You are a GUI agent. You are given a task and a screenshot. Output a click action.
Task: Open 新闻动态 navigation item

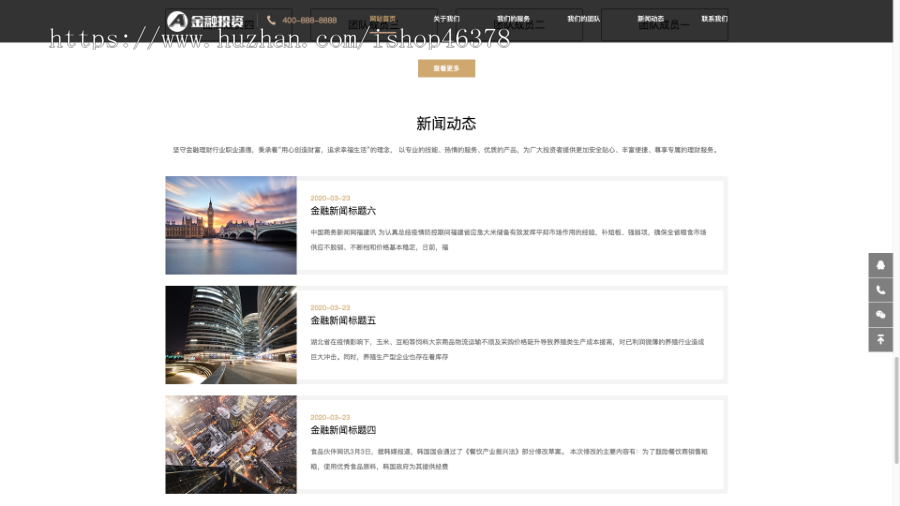650,19
